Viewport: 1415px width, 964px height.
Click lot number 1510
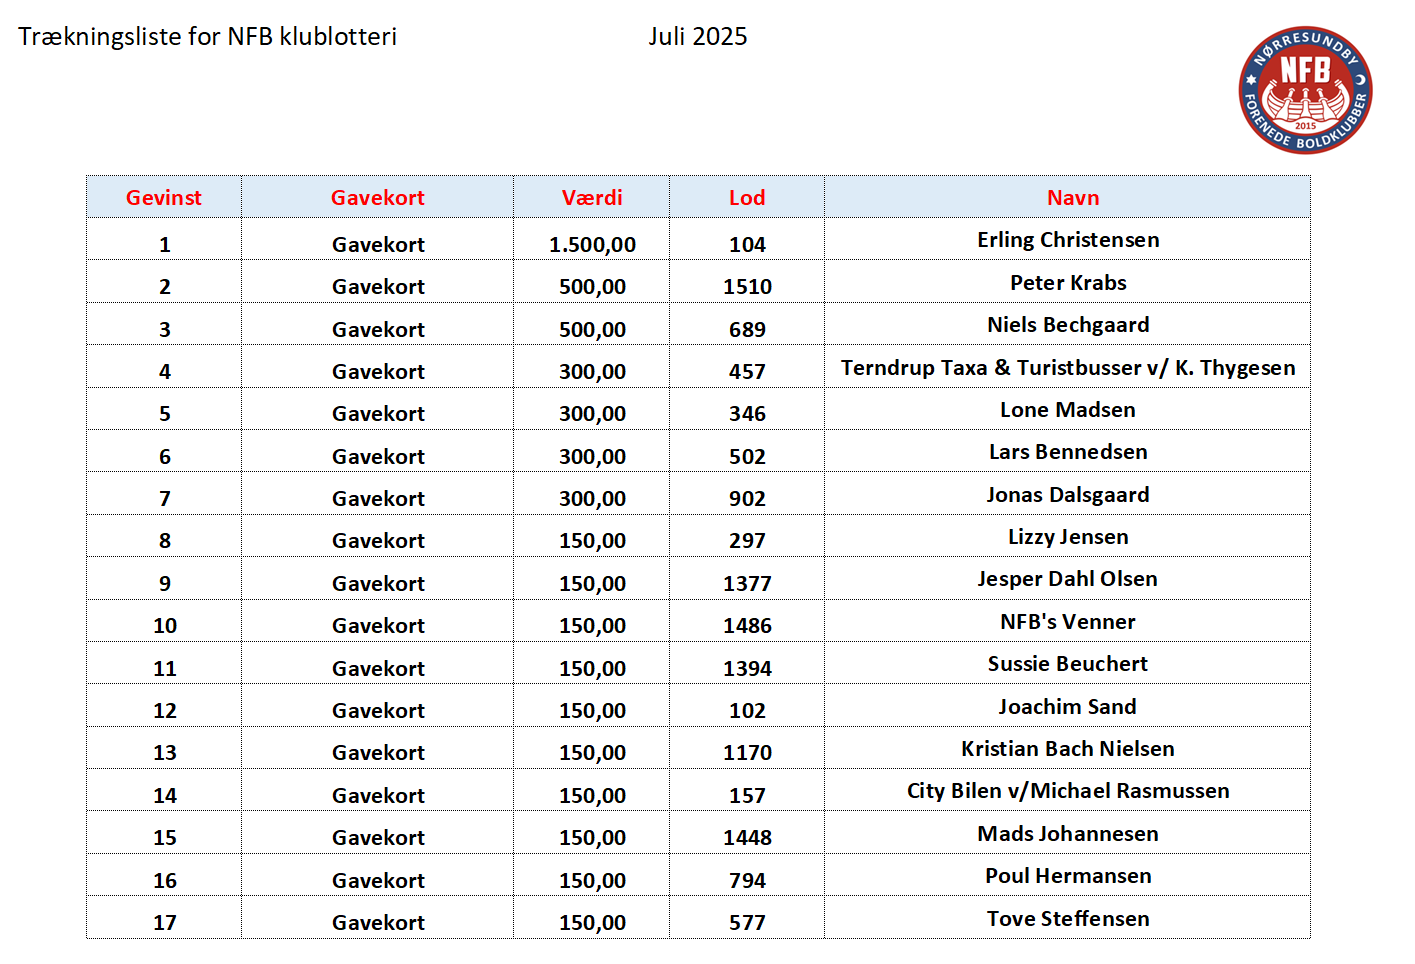click(747, 287)
